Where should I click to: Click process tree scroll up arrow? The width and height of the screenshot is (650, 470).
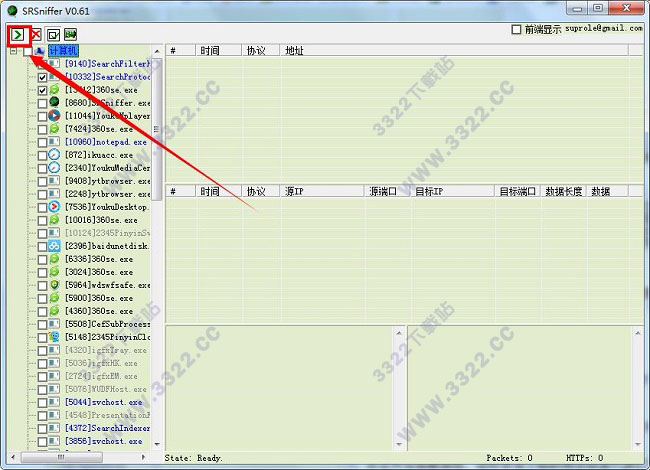coord(157,51)
